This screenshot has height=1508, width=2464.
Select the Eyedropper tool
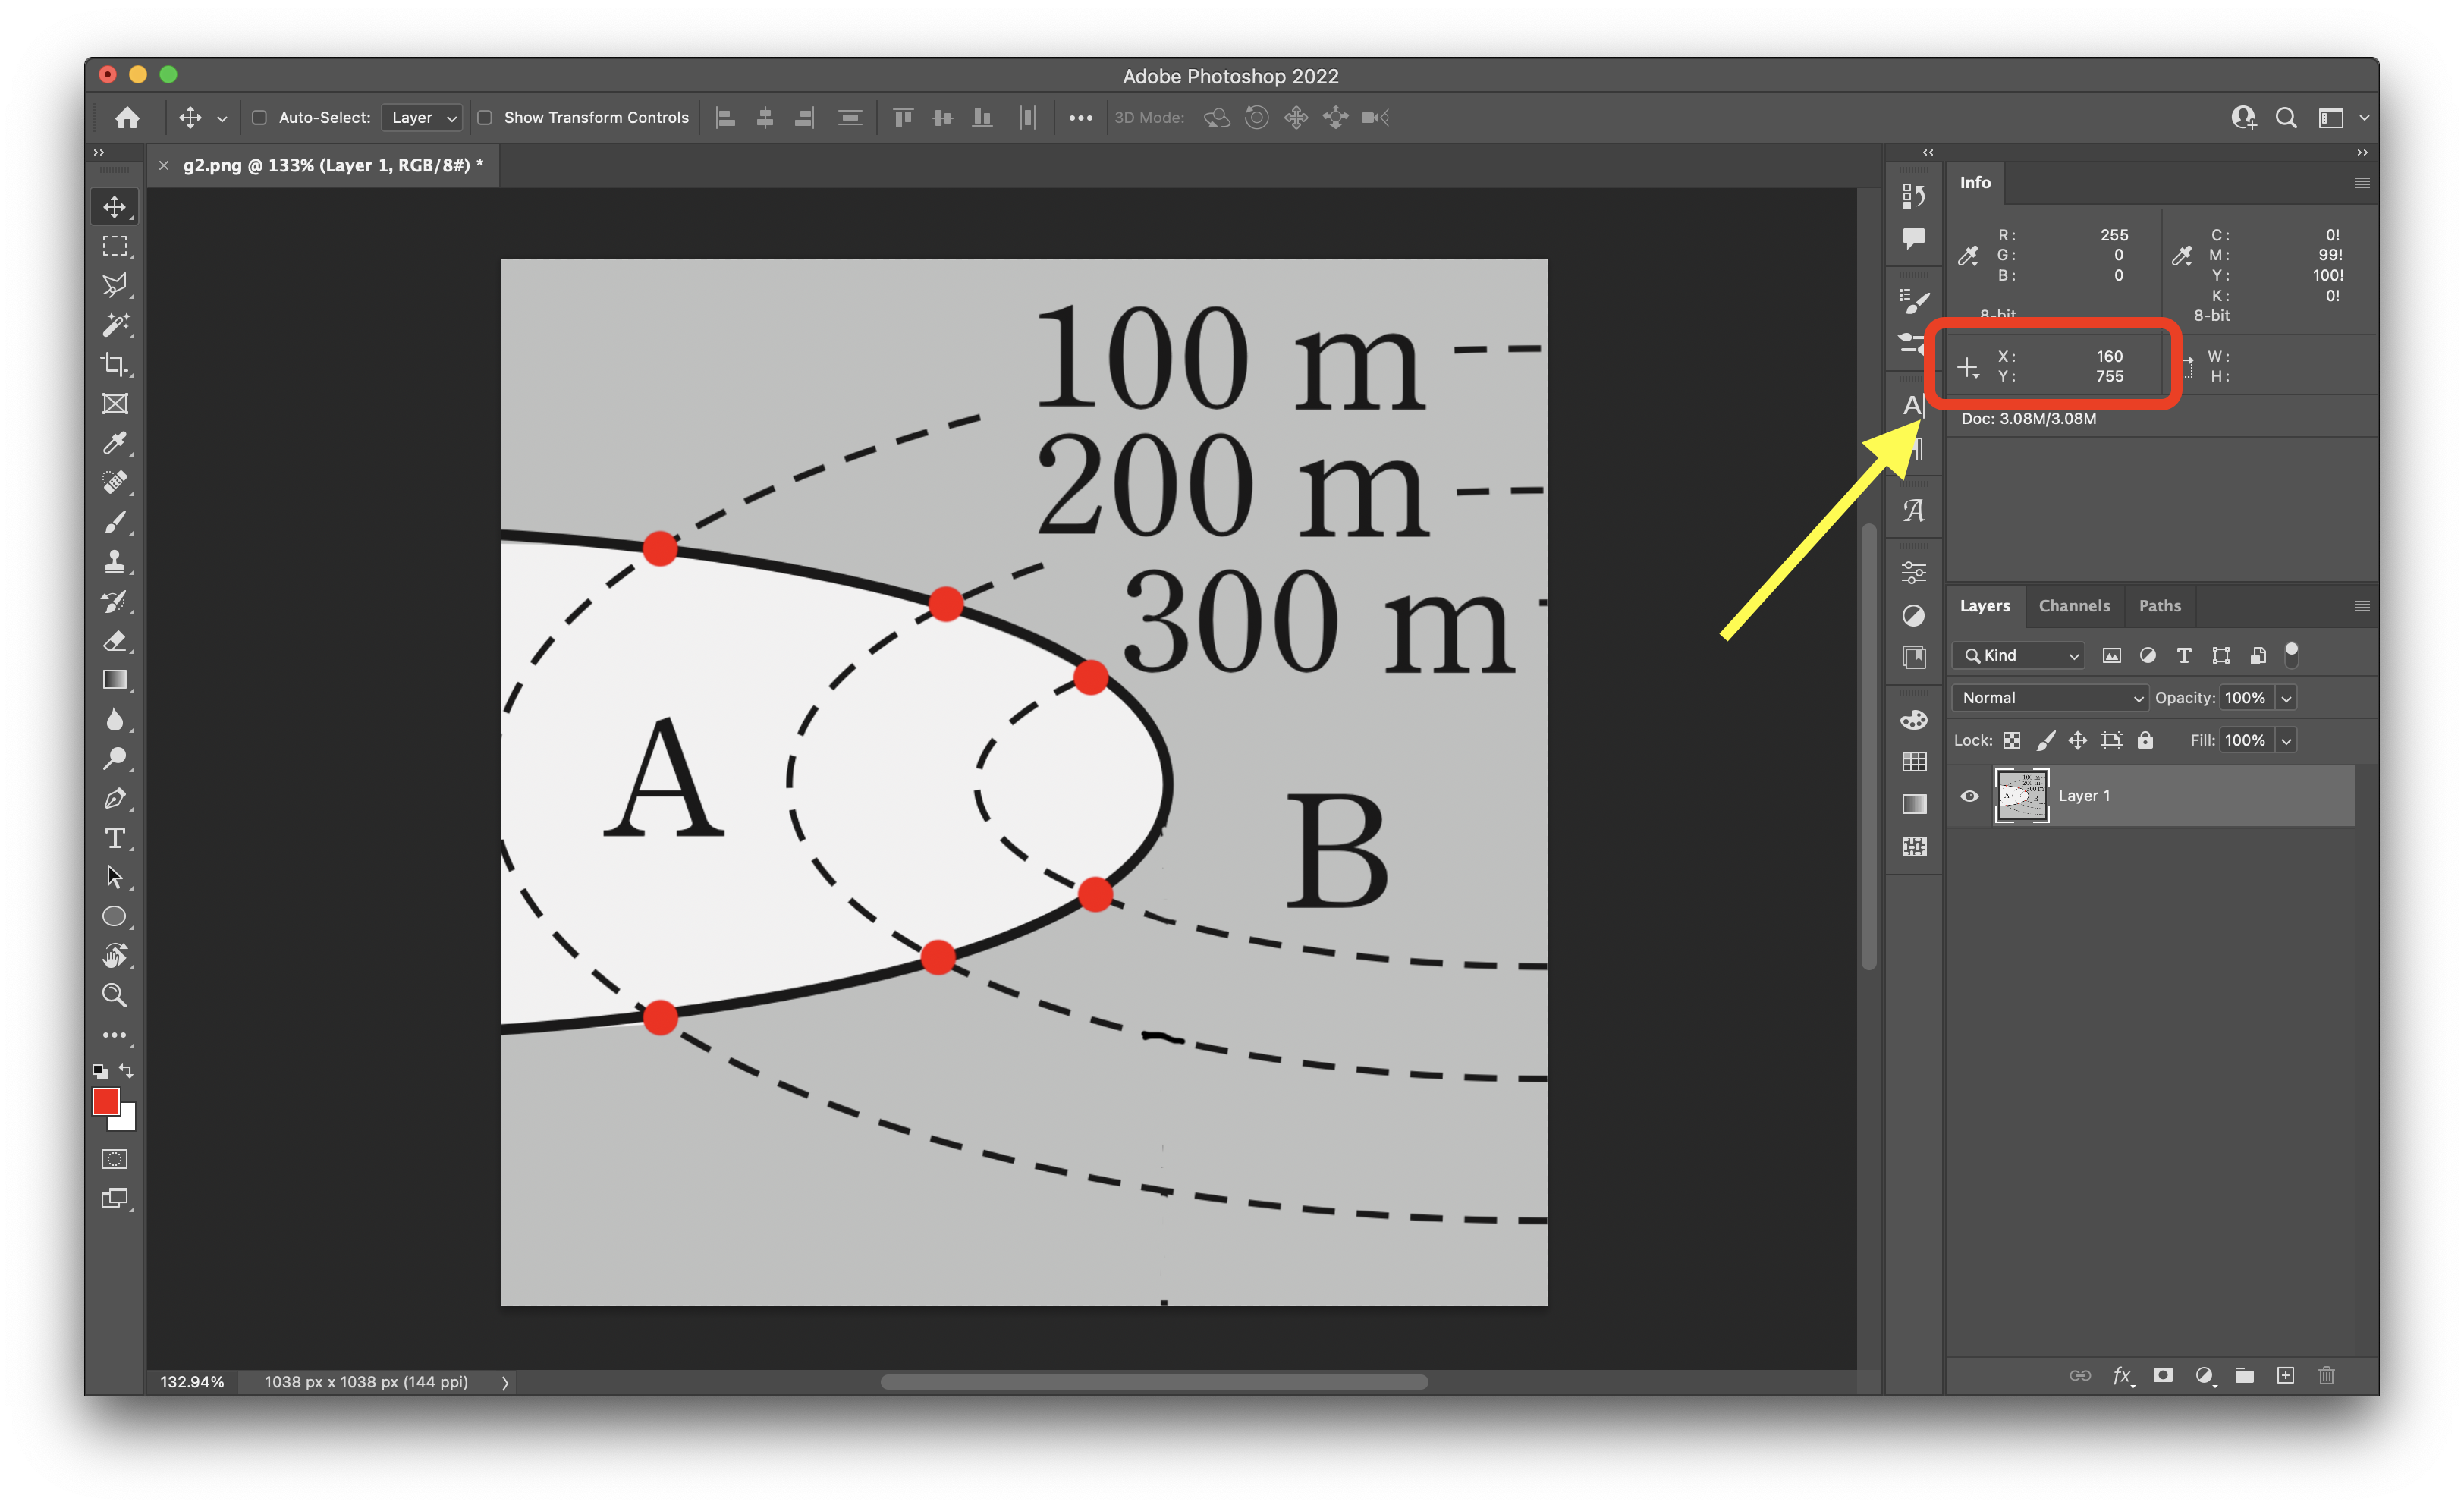[x=114, y=443]
